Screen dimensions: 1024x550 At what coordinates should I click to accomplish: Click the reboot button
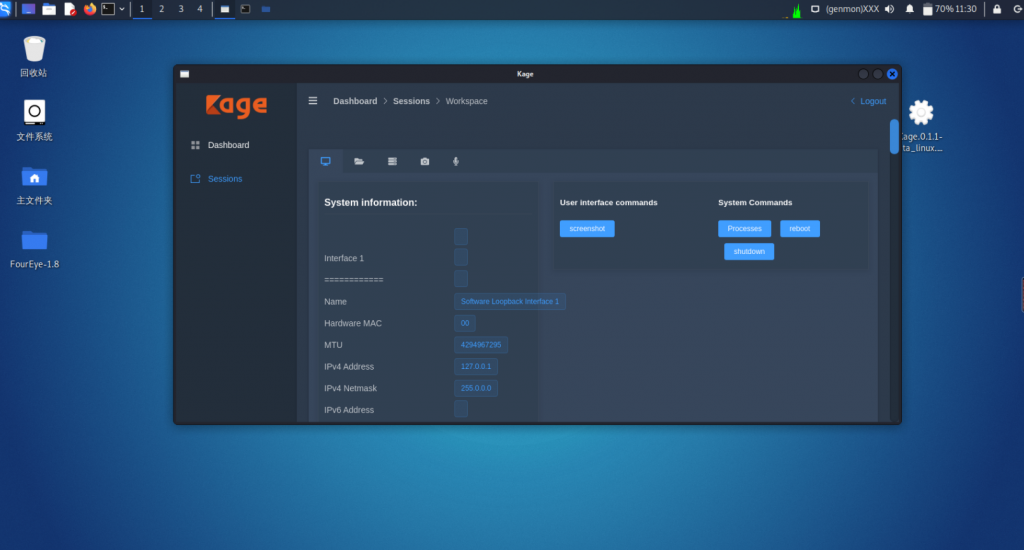799,229
